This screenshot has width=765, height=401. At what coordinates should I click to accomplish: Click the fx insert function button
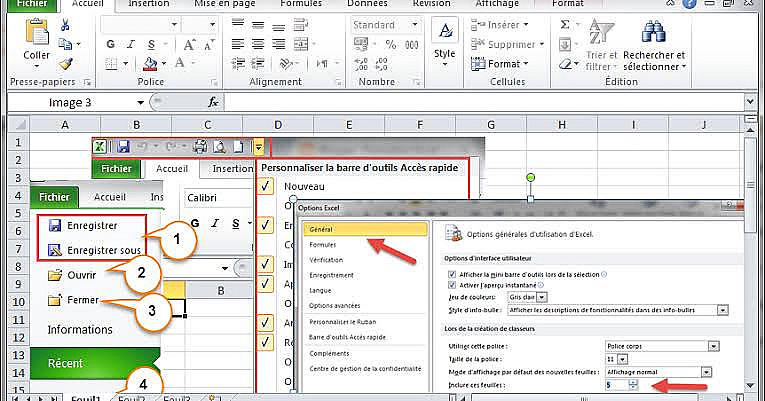[213, 102]
